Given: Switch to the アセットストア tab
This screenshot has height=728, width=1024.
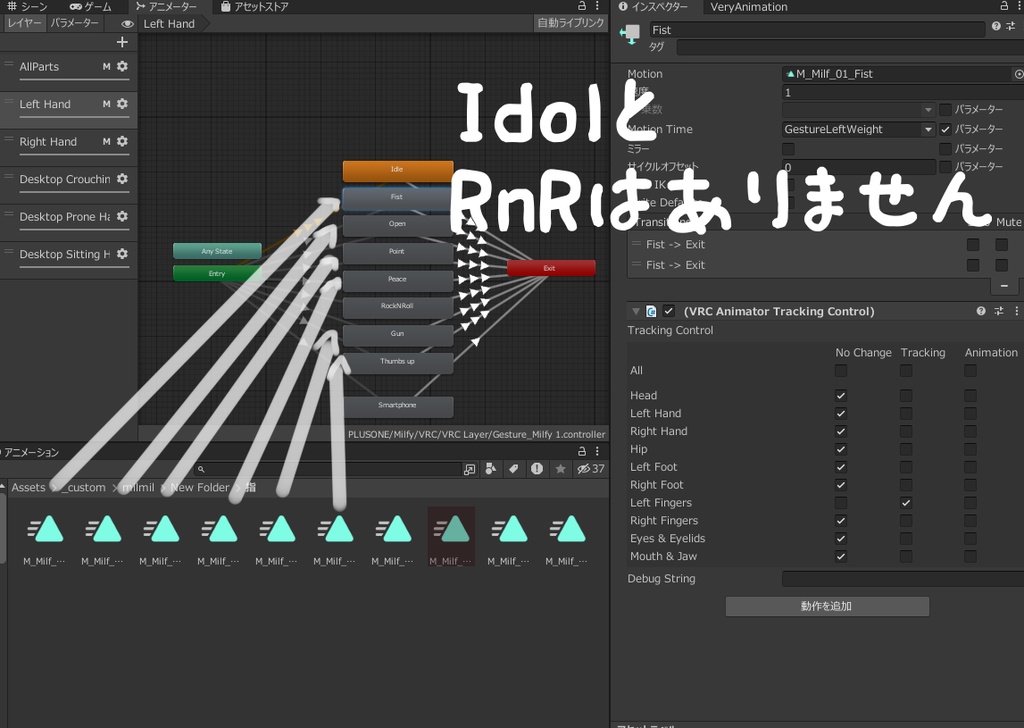Looking at the screenshot, I should 255,7.
